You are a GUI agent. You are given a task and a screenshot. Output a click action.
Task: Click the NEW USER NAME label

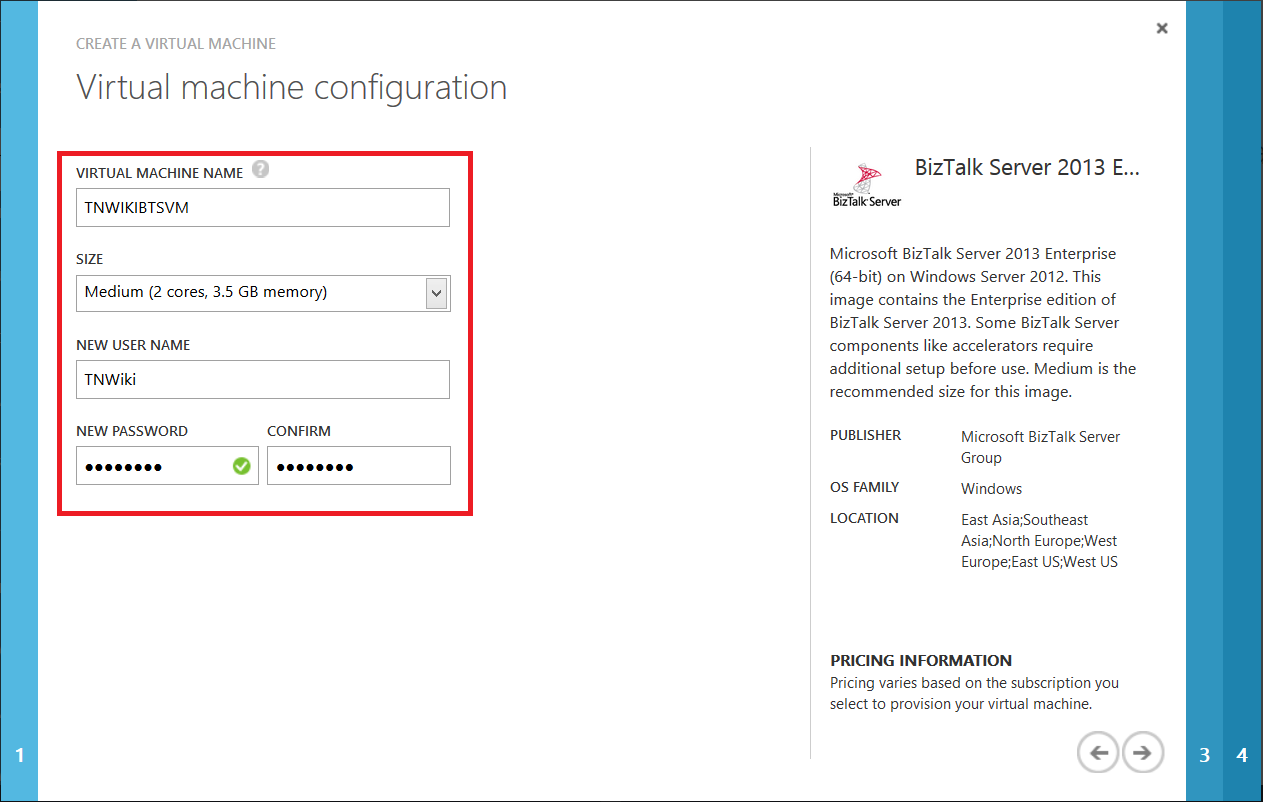click(133, 345)
